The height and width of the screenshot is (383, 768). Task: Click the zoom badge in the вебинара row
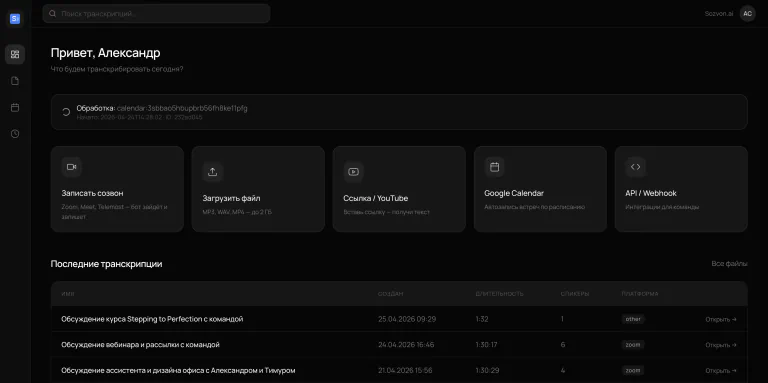click(x=633, y=345)
